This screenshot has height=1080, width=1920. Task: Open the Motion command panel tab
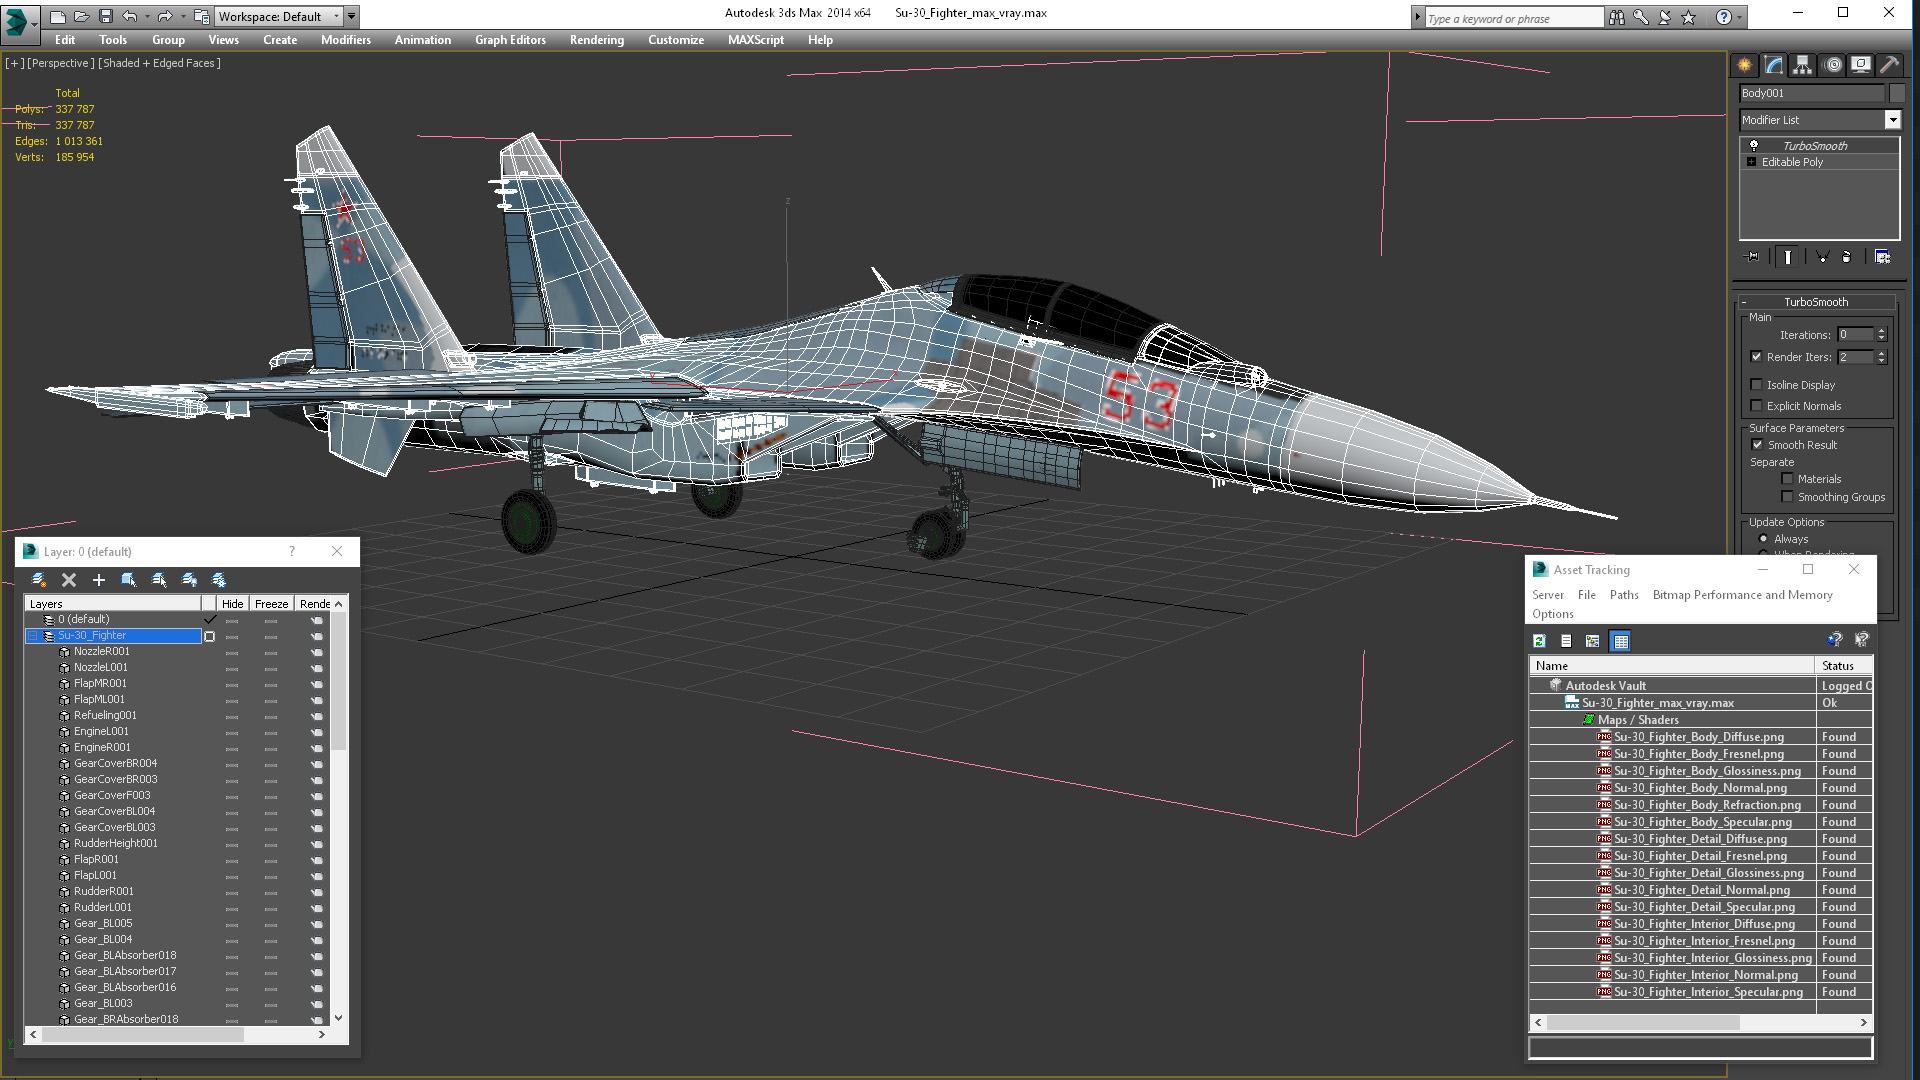[1832, 65]
